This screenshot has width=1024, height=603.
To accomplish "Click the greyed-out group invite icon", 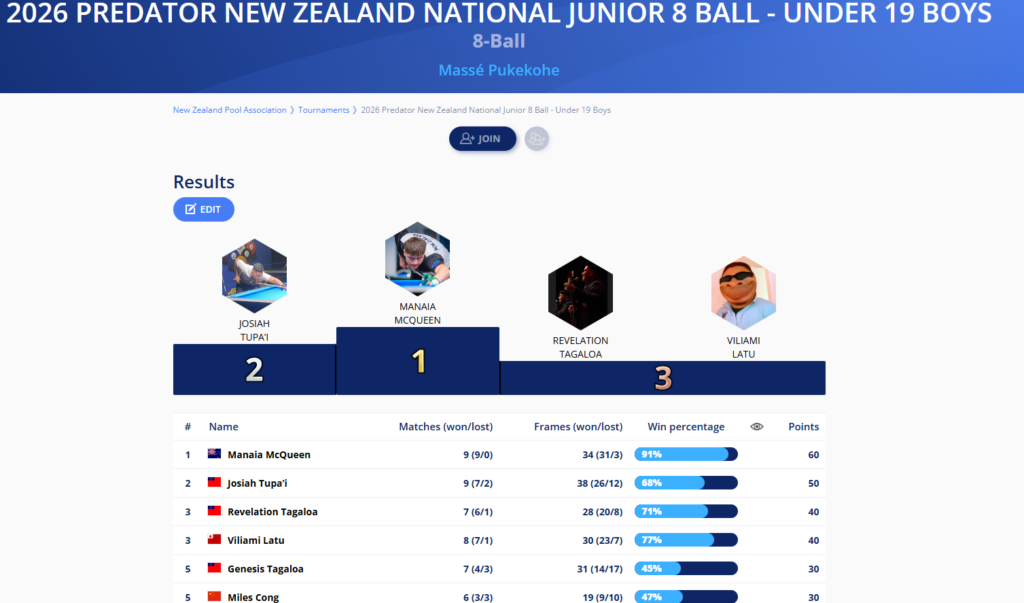I will click(537, 139).
